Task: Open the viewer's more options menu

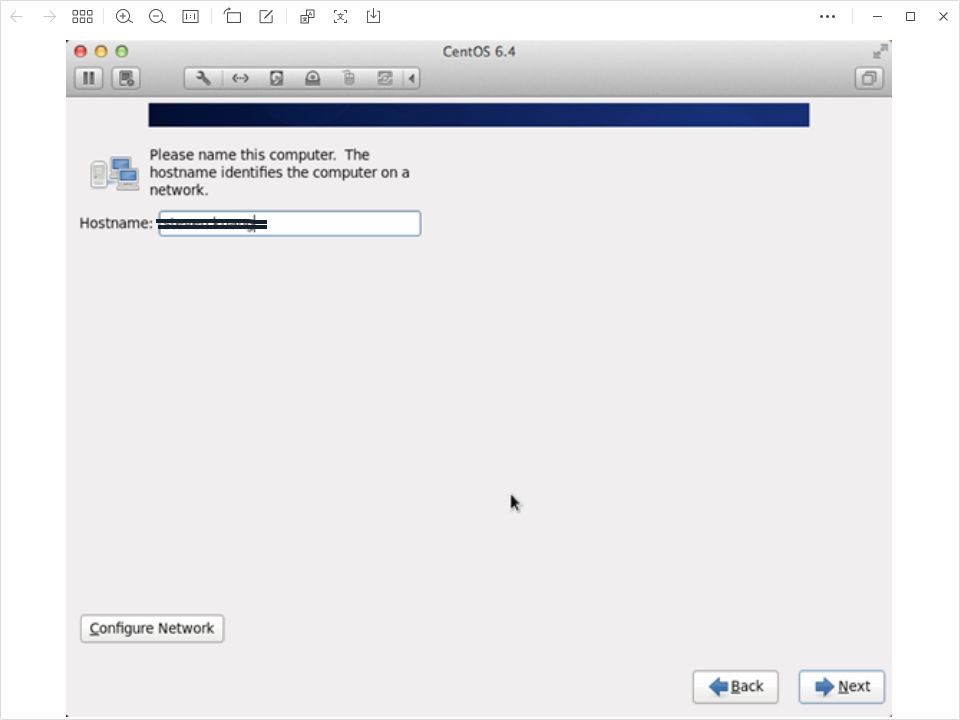Action: [x=827, y=16]
